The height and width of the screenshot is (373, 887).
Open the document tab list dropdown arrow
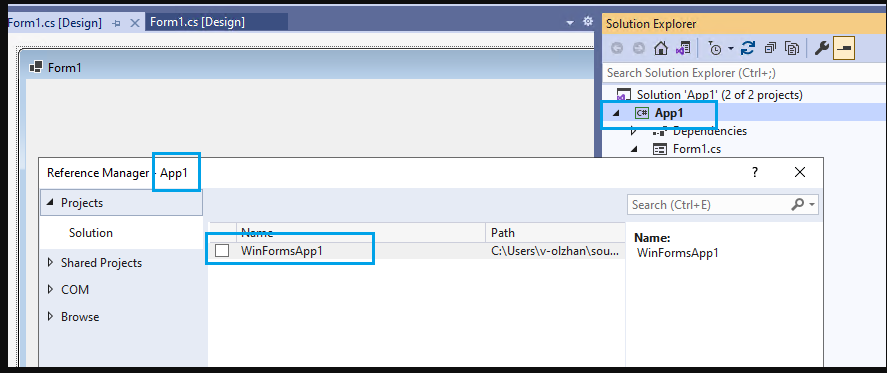(x=570, y=23)
